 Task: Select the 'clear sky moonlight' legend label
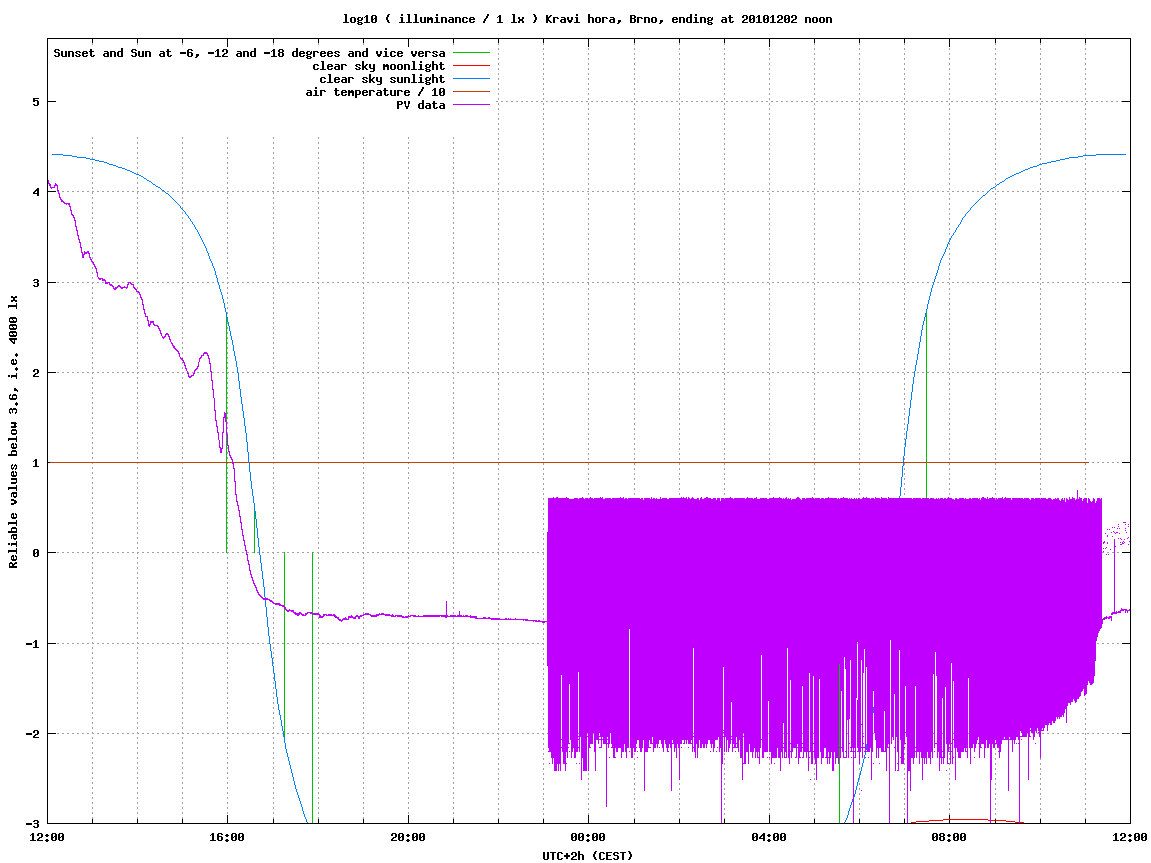(379, 66)
